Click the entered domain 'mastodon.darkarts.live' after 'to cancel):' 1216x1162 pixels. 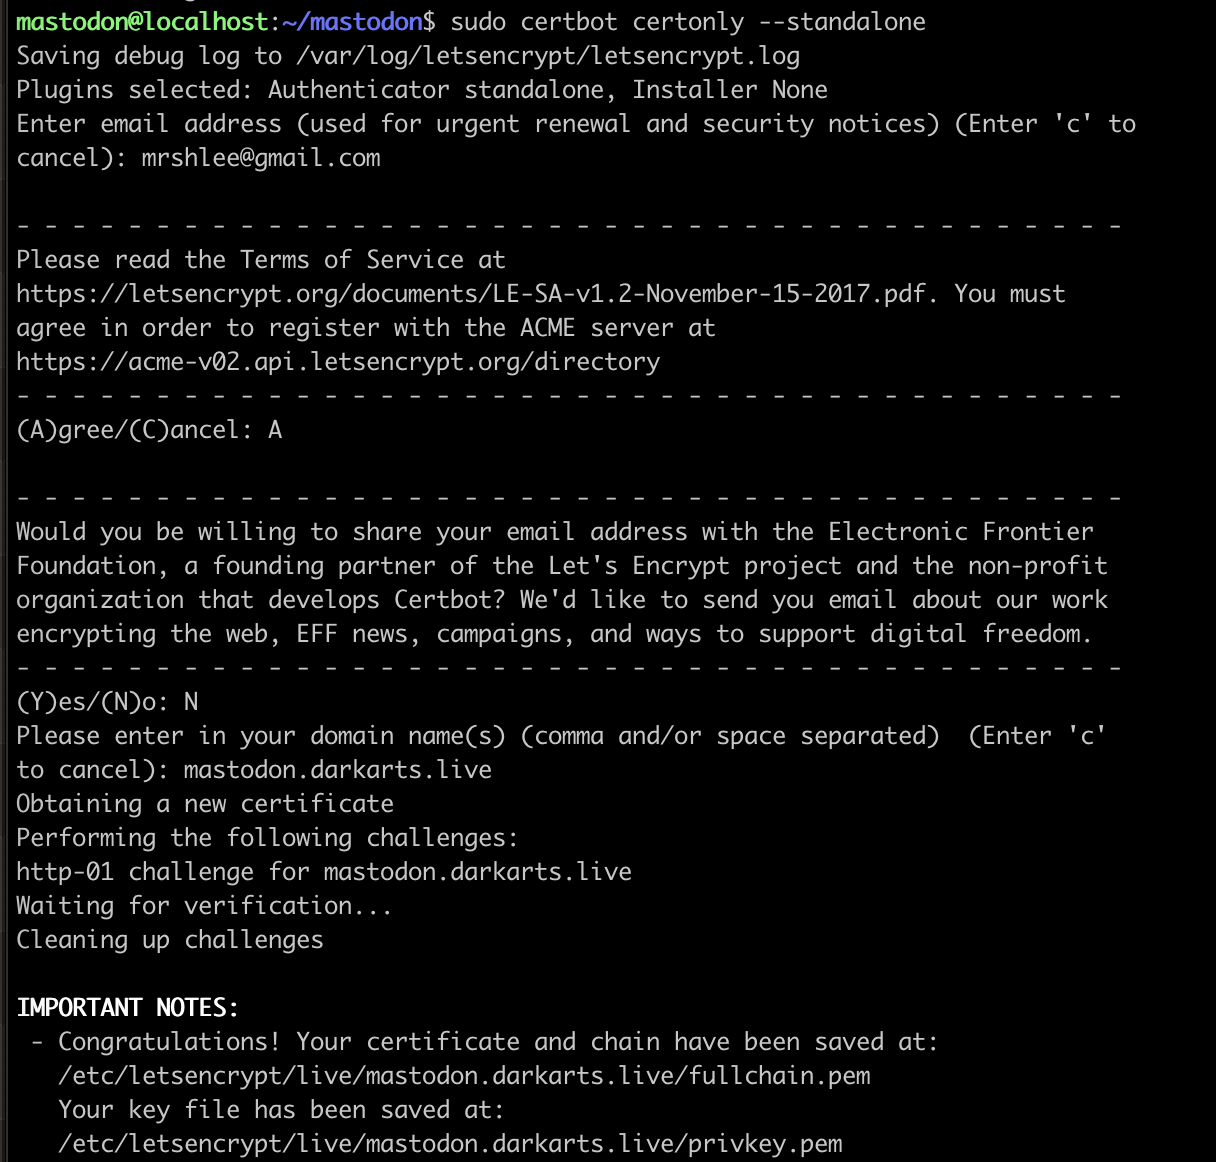338,770
